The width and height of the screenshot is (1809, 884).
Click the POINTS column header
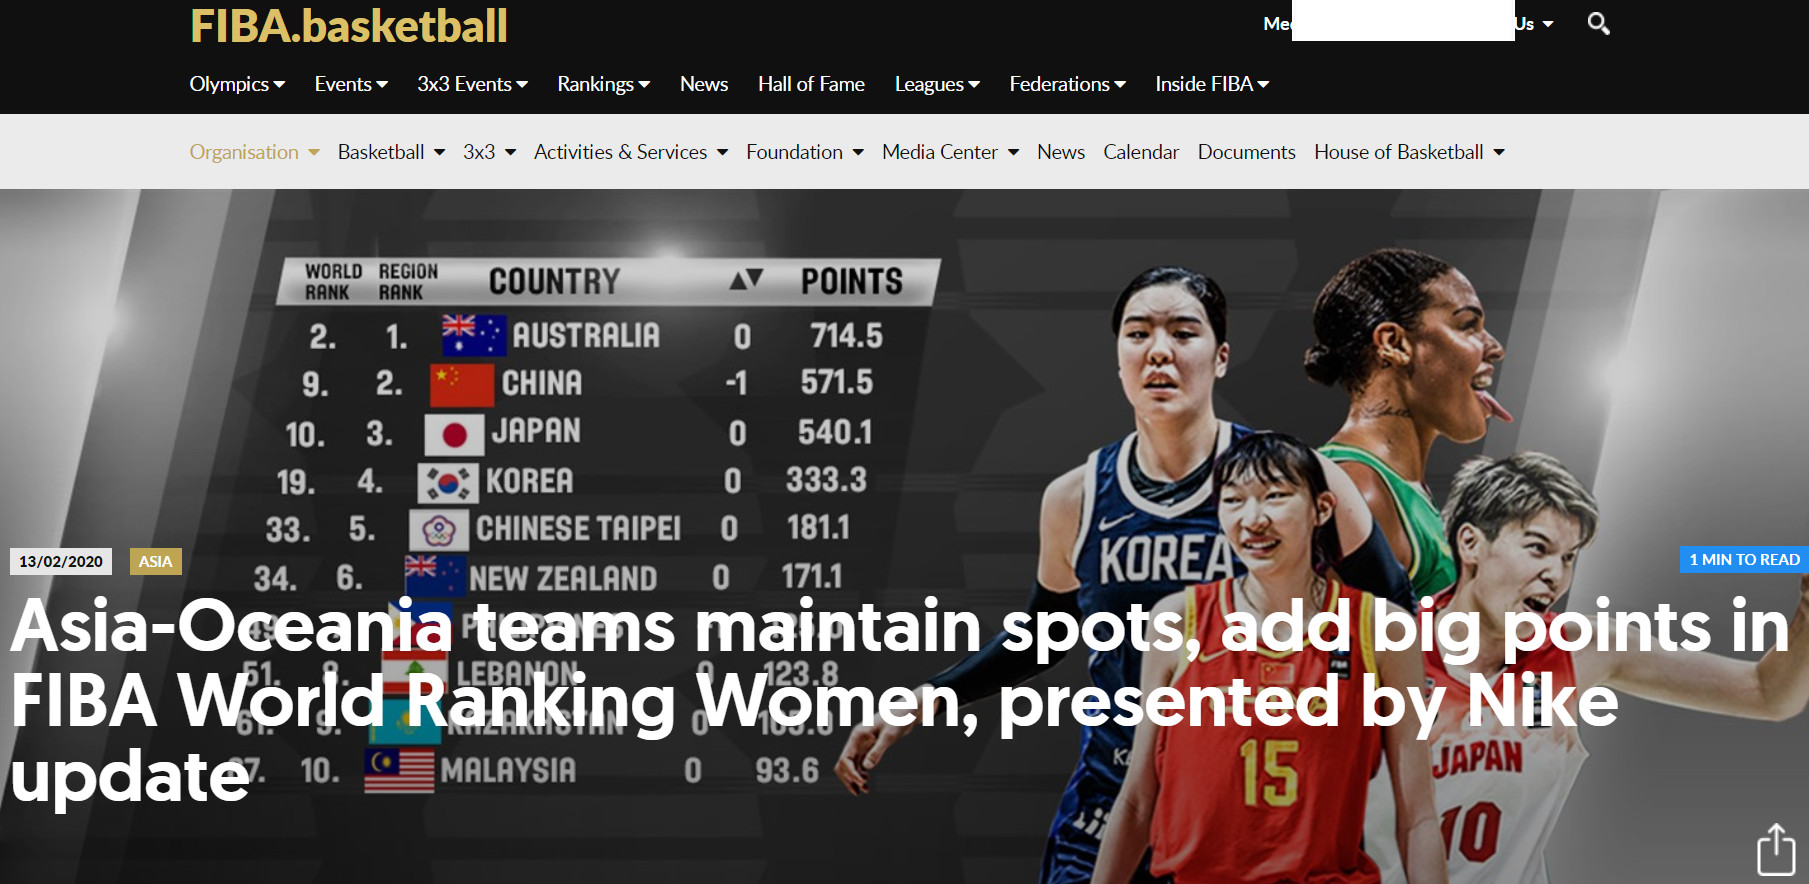click(x=852, y=281)
